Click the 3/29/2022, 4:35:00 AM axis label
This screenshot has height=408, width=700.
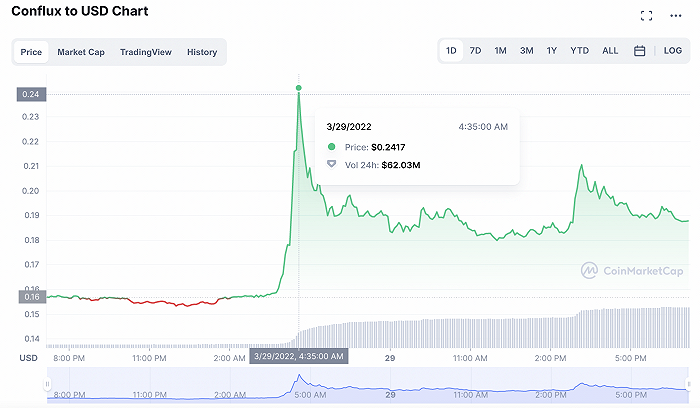[x=299, y=356]
